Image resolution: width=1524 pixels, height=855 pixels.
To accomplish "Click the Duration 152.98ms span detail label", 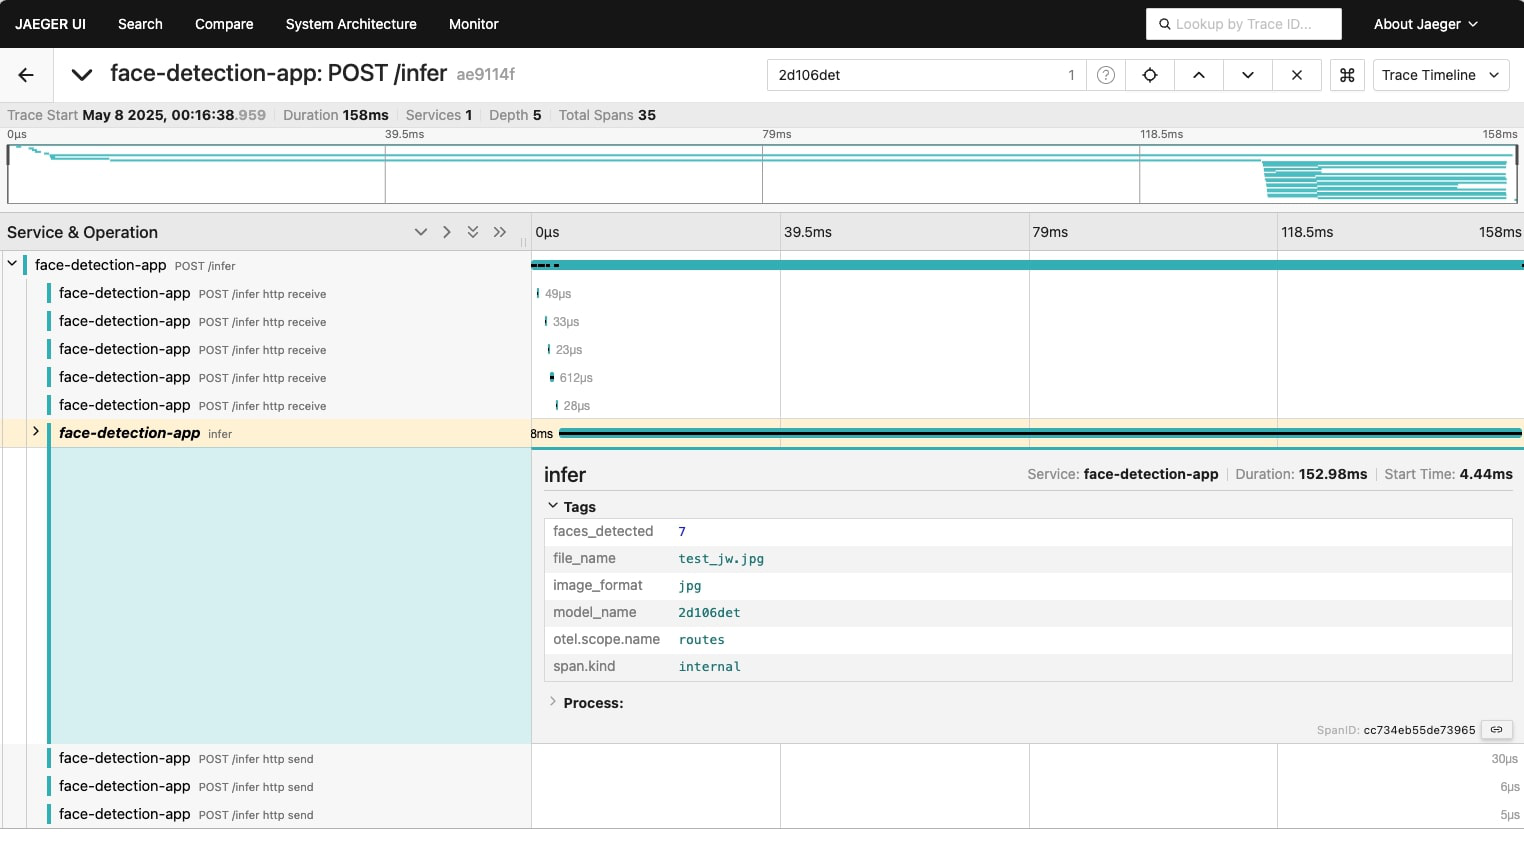I will click(x=1301, y=474).
